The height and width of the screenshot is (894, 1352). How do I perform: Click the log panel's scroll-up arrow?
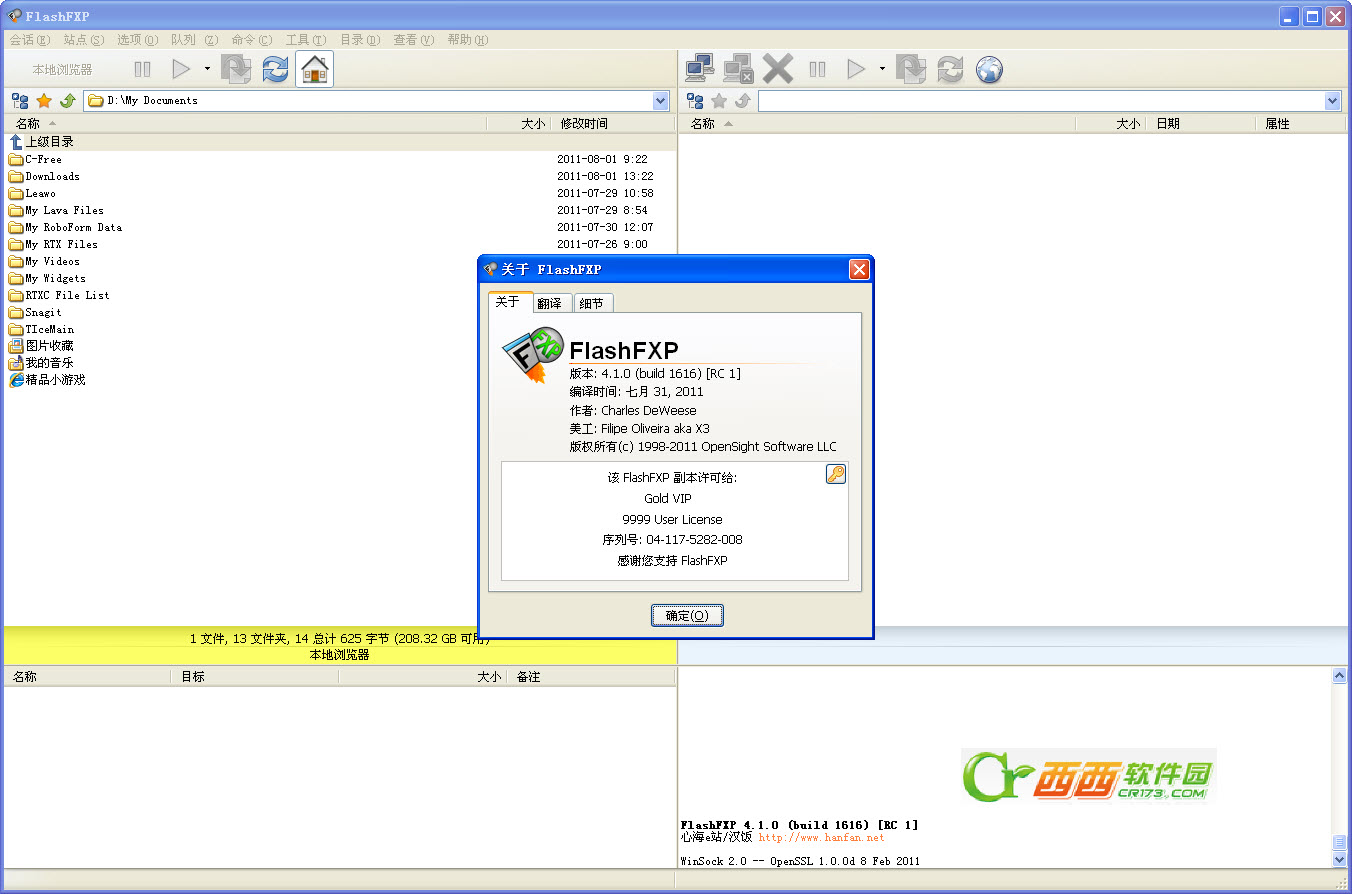point(1340,676)
